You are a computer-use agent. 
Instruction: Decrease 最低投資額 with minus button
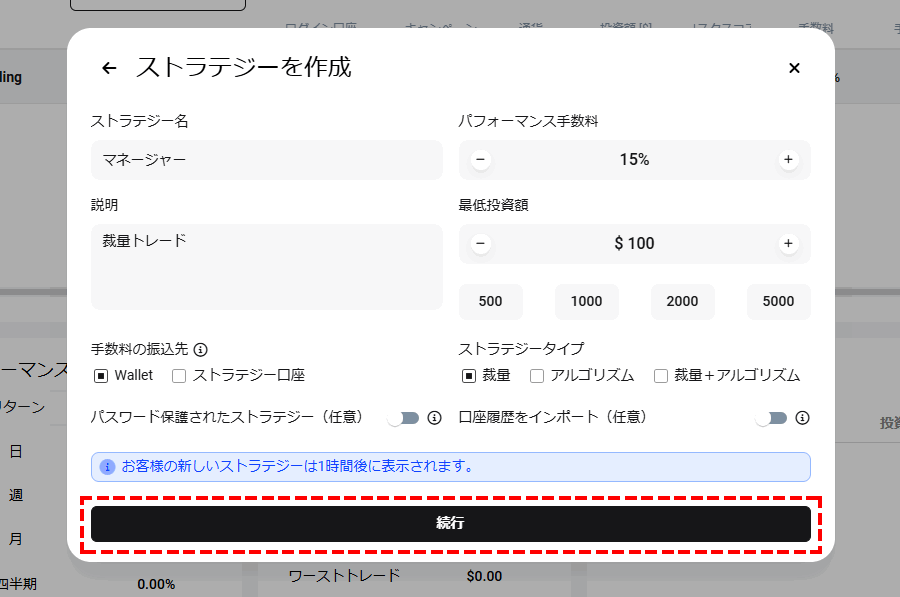(481, 243)
